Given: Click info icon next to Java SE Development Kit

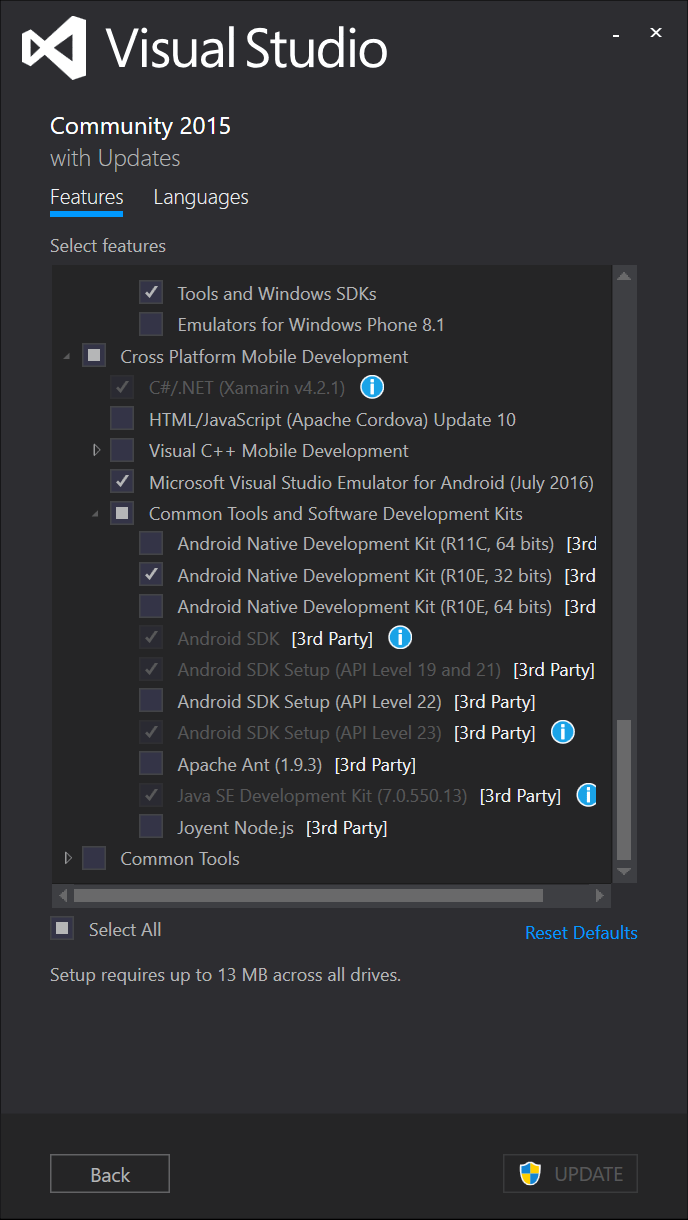Looking at the screenshot, I should pos(588,795).
